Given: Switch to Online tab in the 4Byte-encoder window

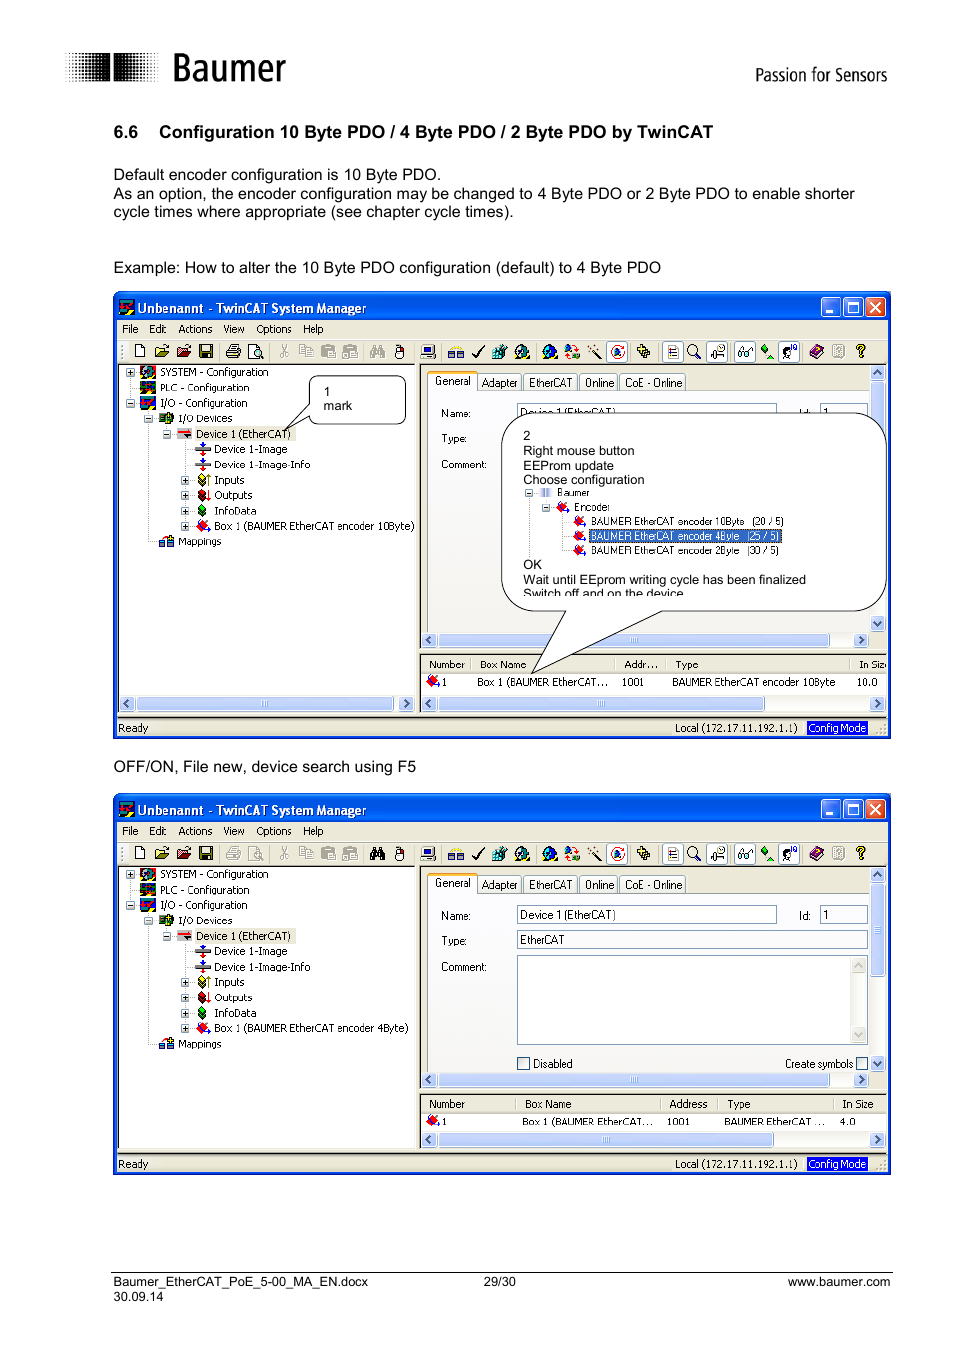Looking at the screenshot, I should point(600,885).
